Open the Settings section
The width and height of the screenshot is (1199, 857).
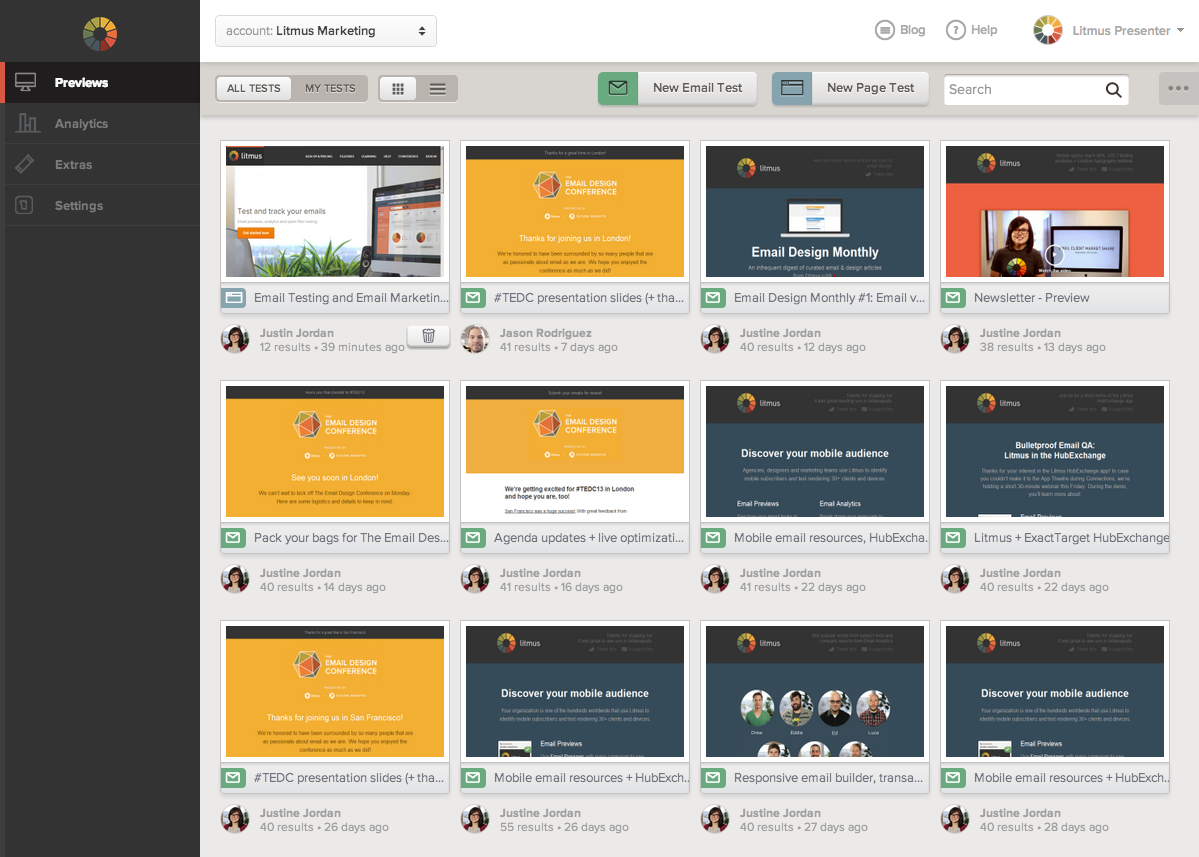coord(102,206)
